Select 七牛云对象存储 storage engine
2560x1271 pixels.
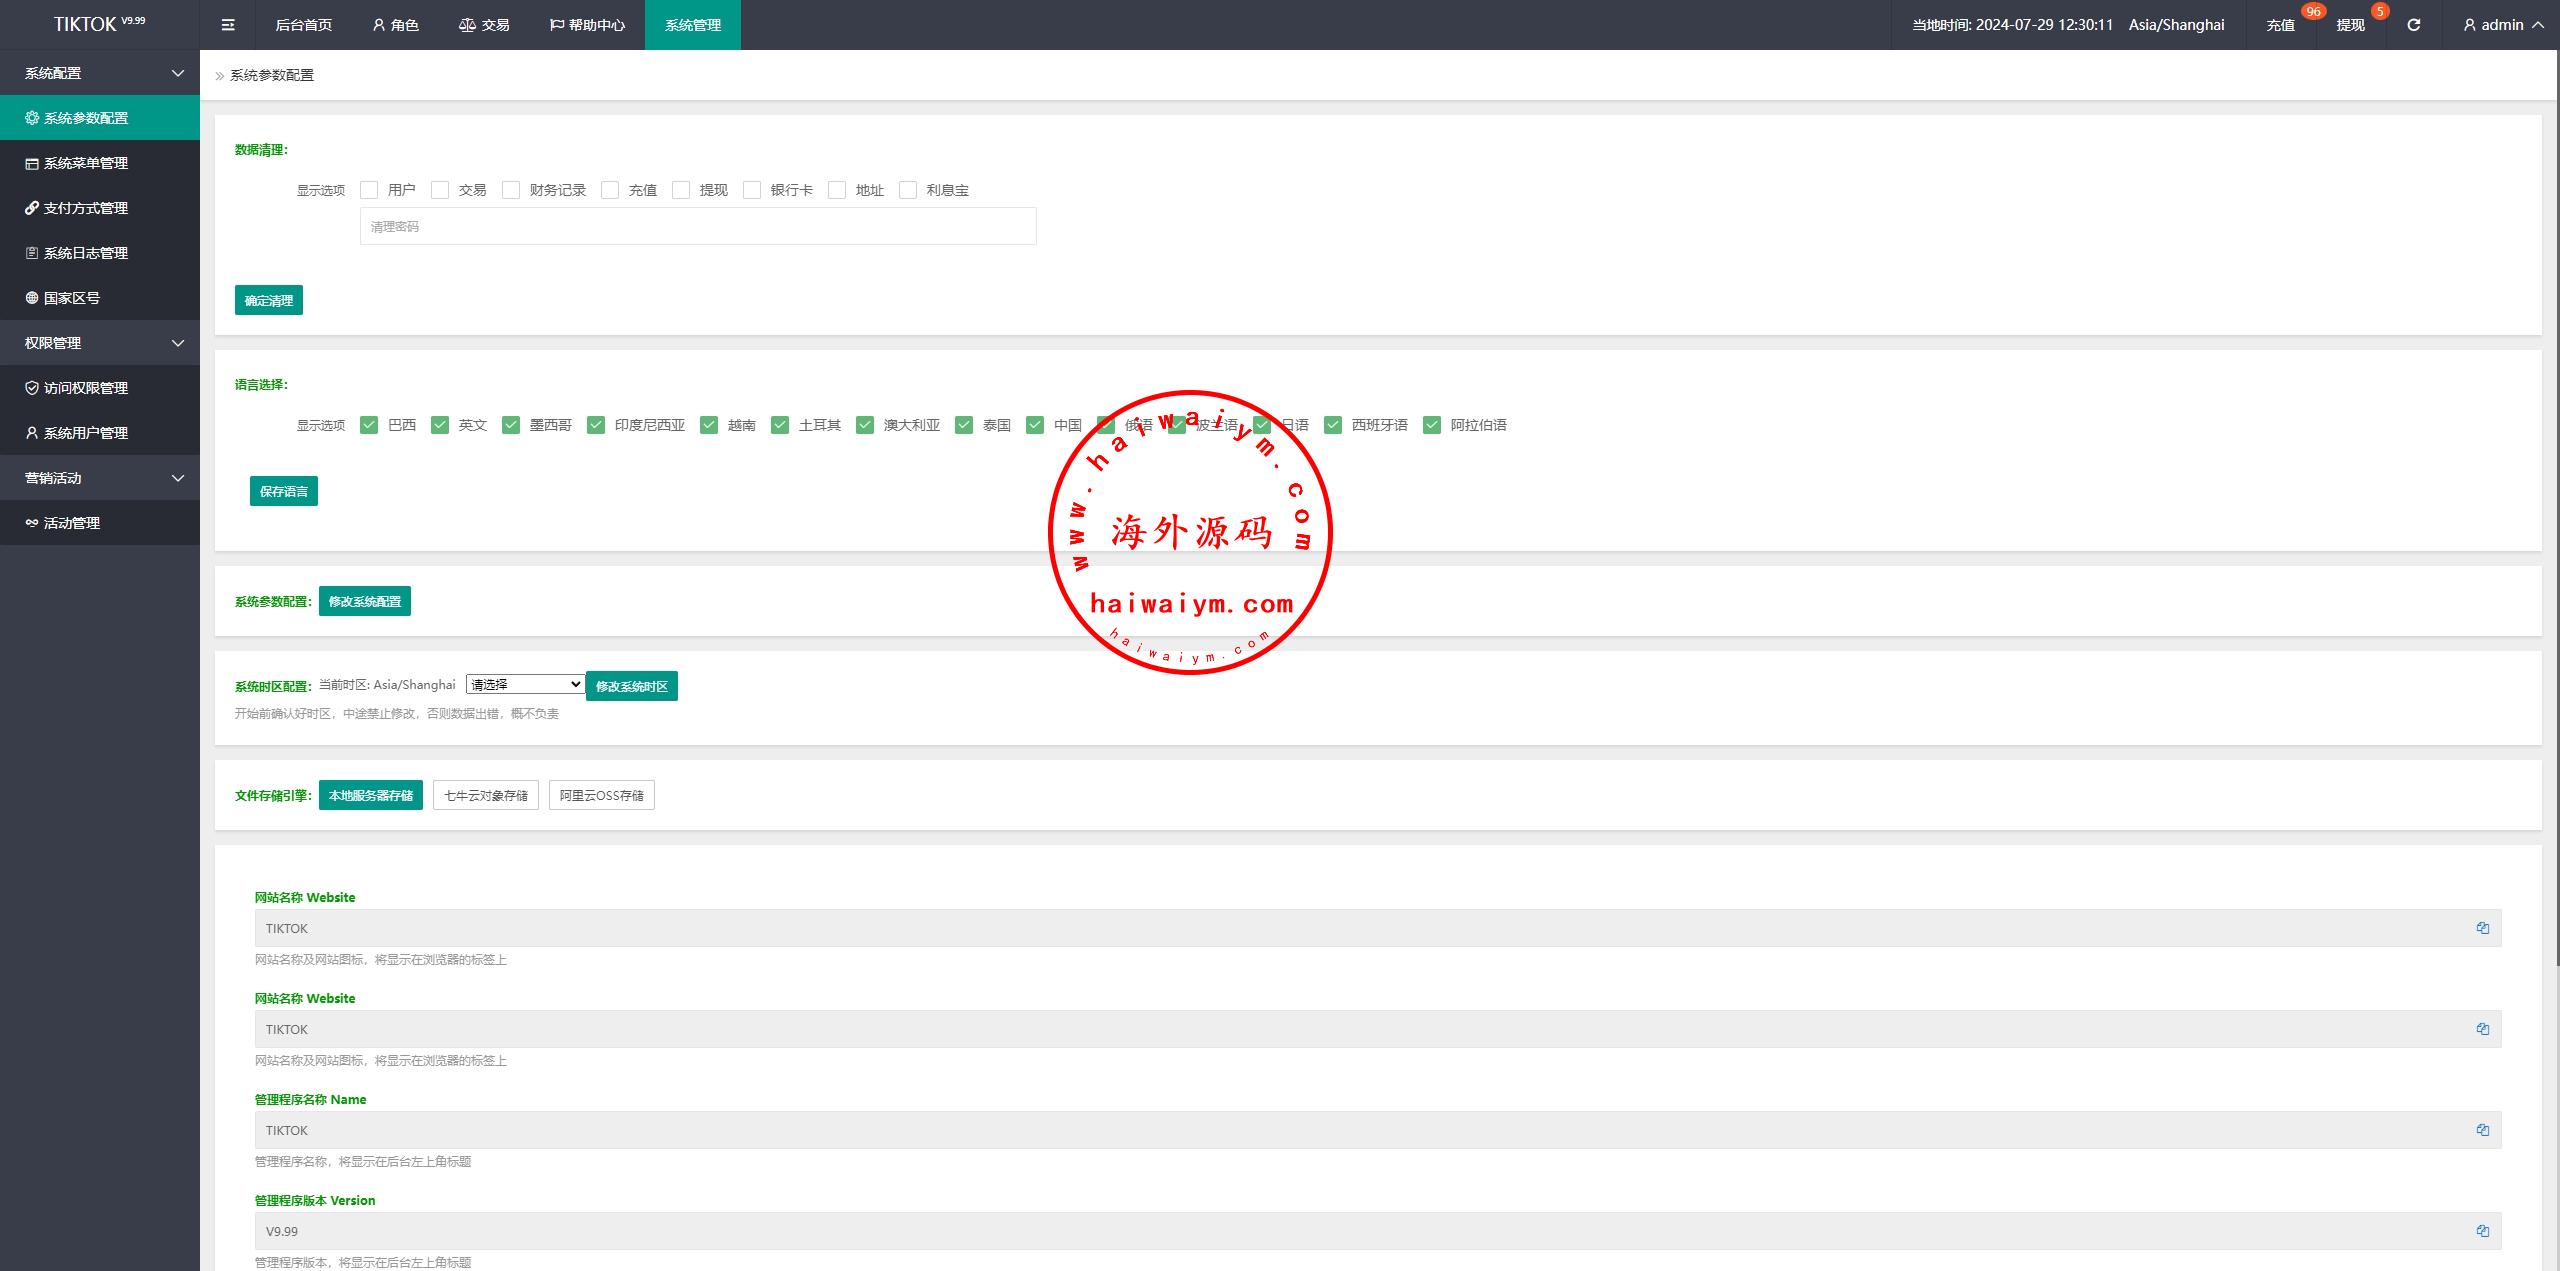tap(485, 795)
